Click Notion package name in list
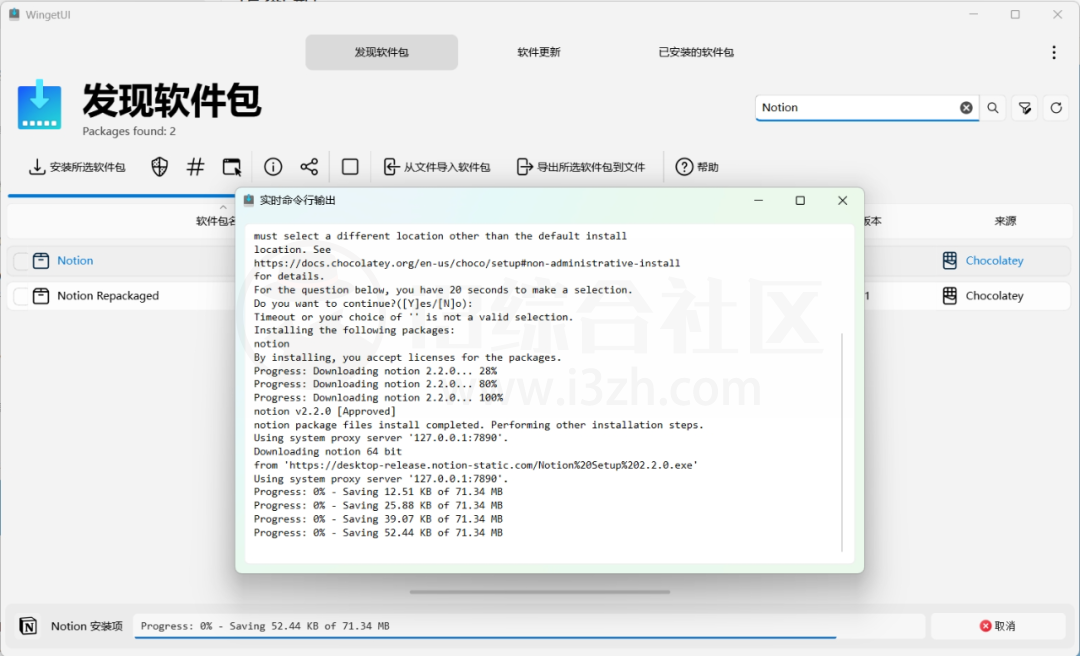This screenshot has height=656, width=1080. (75, 260)
